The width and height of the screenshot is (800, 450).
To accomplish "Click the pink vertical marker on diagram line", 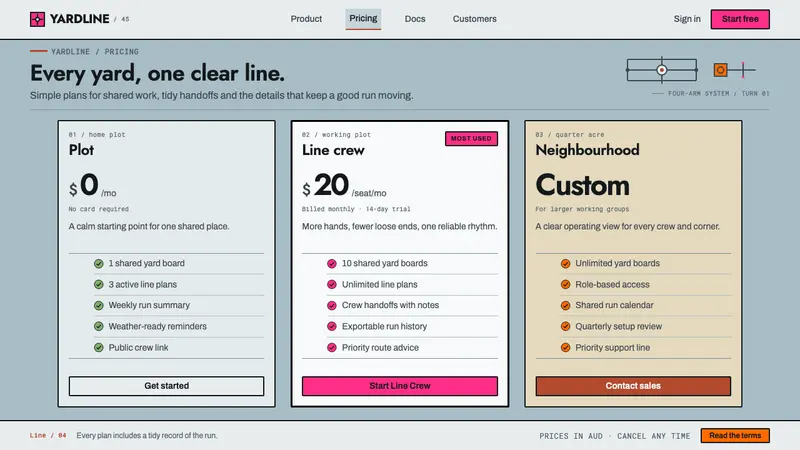I will (x=743, y=70).
